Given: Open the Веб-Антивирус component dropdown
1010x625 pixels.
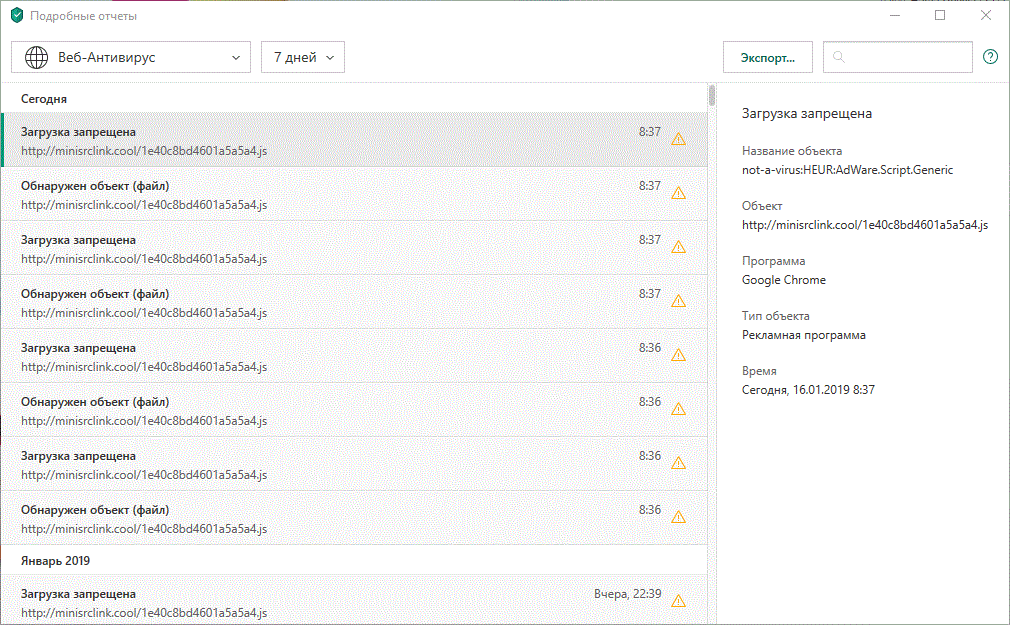Looking at the screenshot, I should pyautogui.click(x=131, y=57).
